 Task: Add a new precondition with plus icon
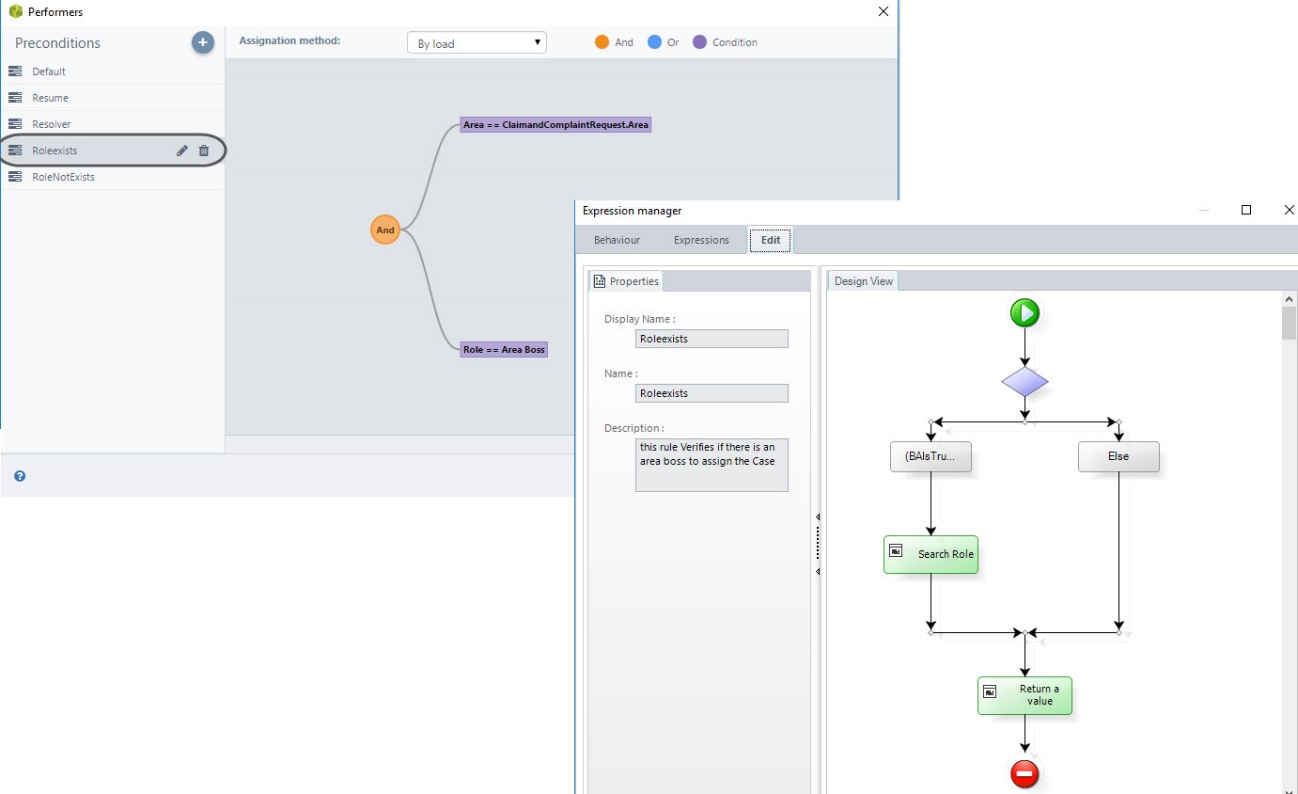point(202,43)
